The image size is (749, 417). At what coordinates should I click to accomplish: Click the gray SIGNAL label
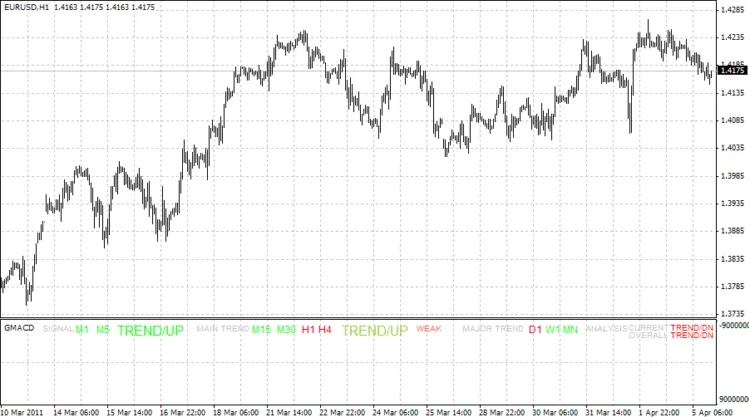click(x=58, y=329)
